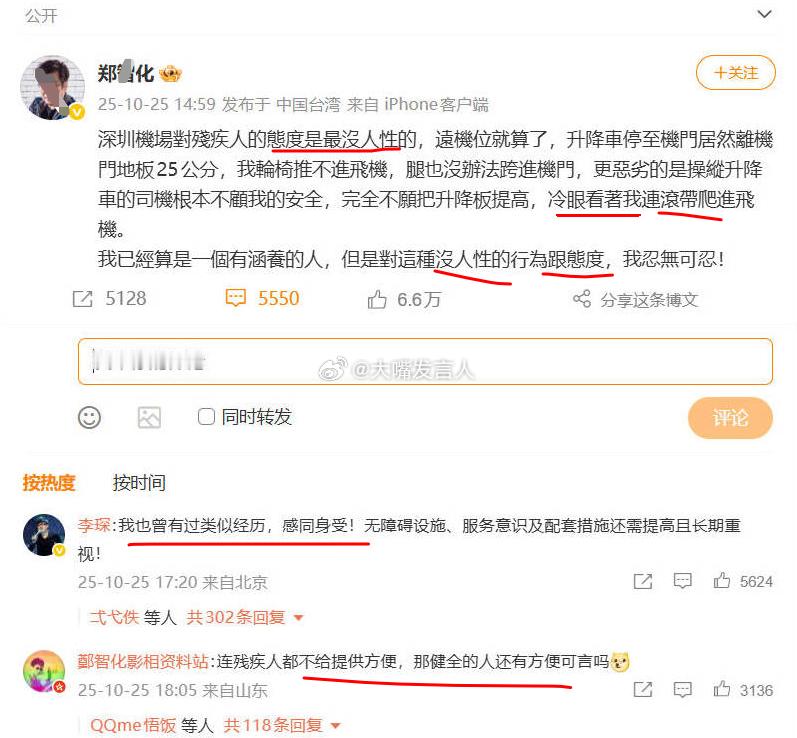The width and height of the screenshot is (797, 738).
Task: Switch to 按时间 comment sorting
Action: (x=139, y=482)
